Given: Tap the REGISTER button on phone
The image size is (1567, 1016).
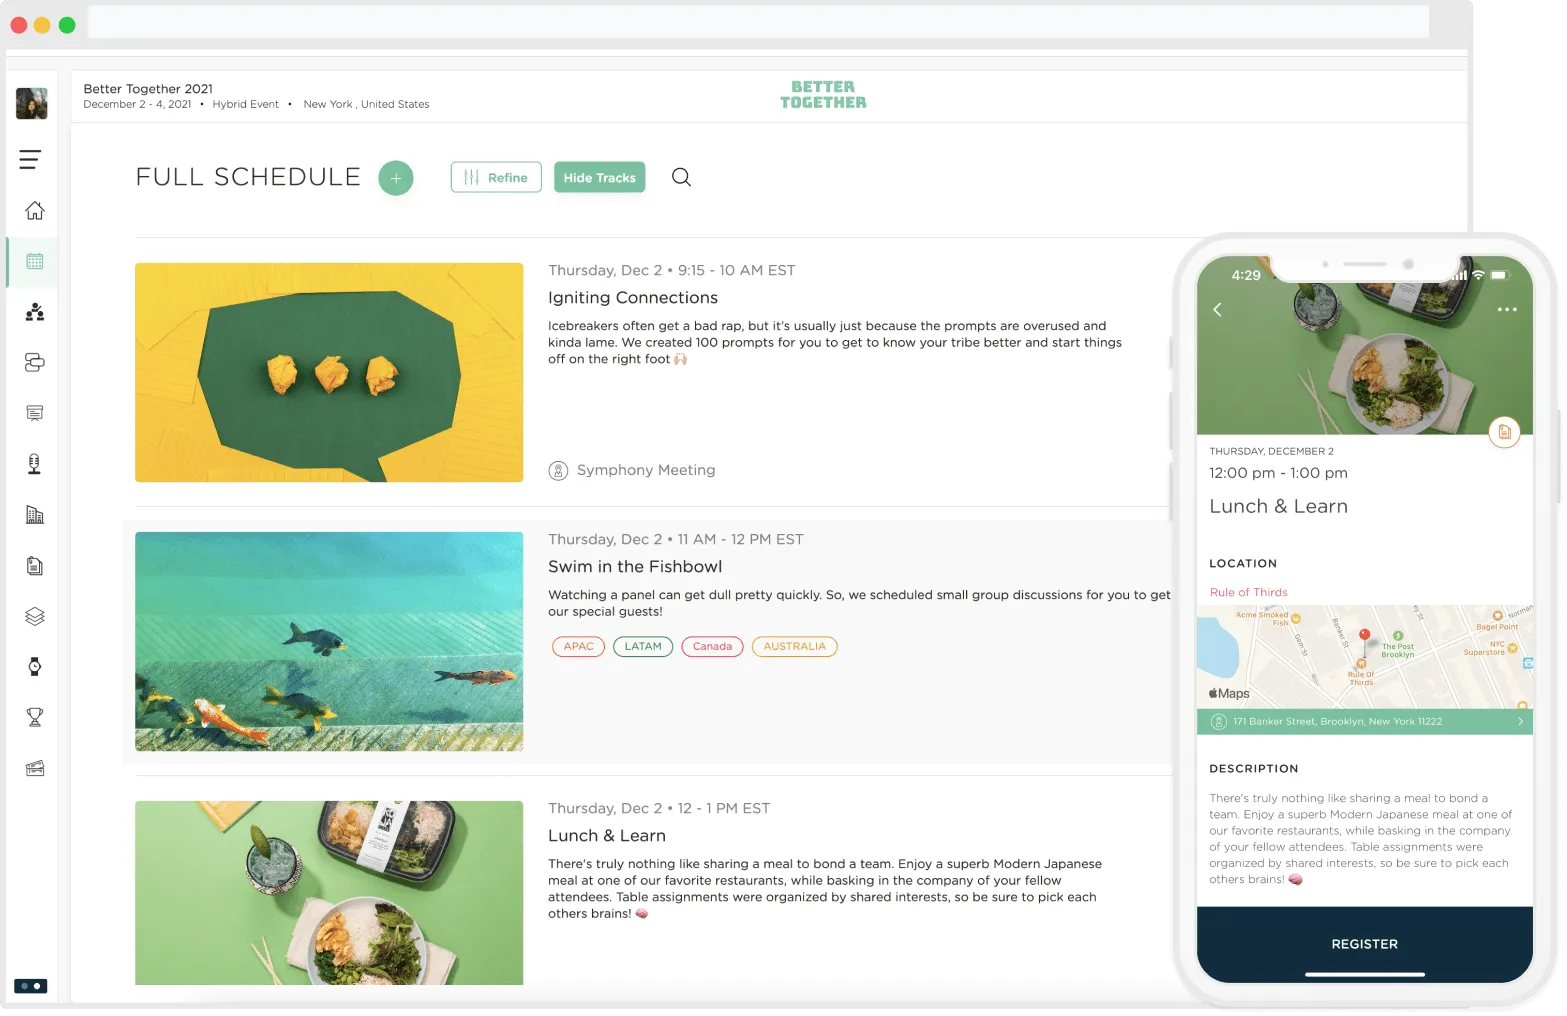Looking at the screenshot, I should pos(1364,944).
